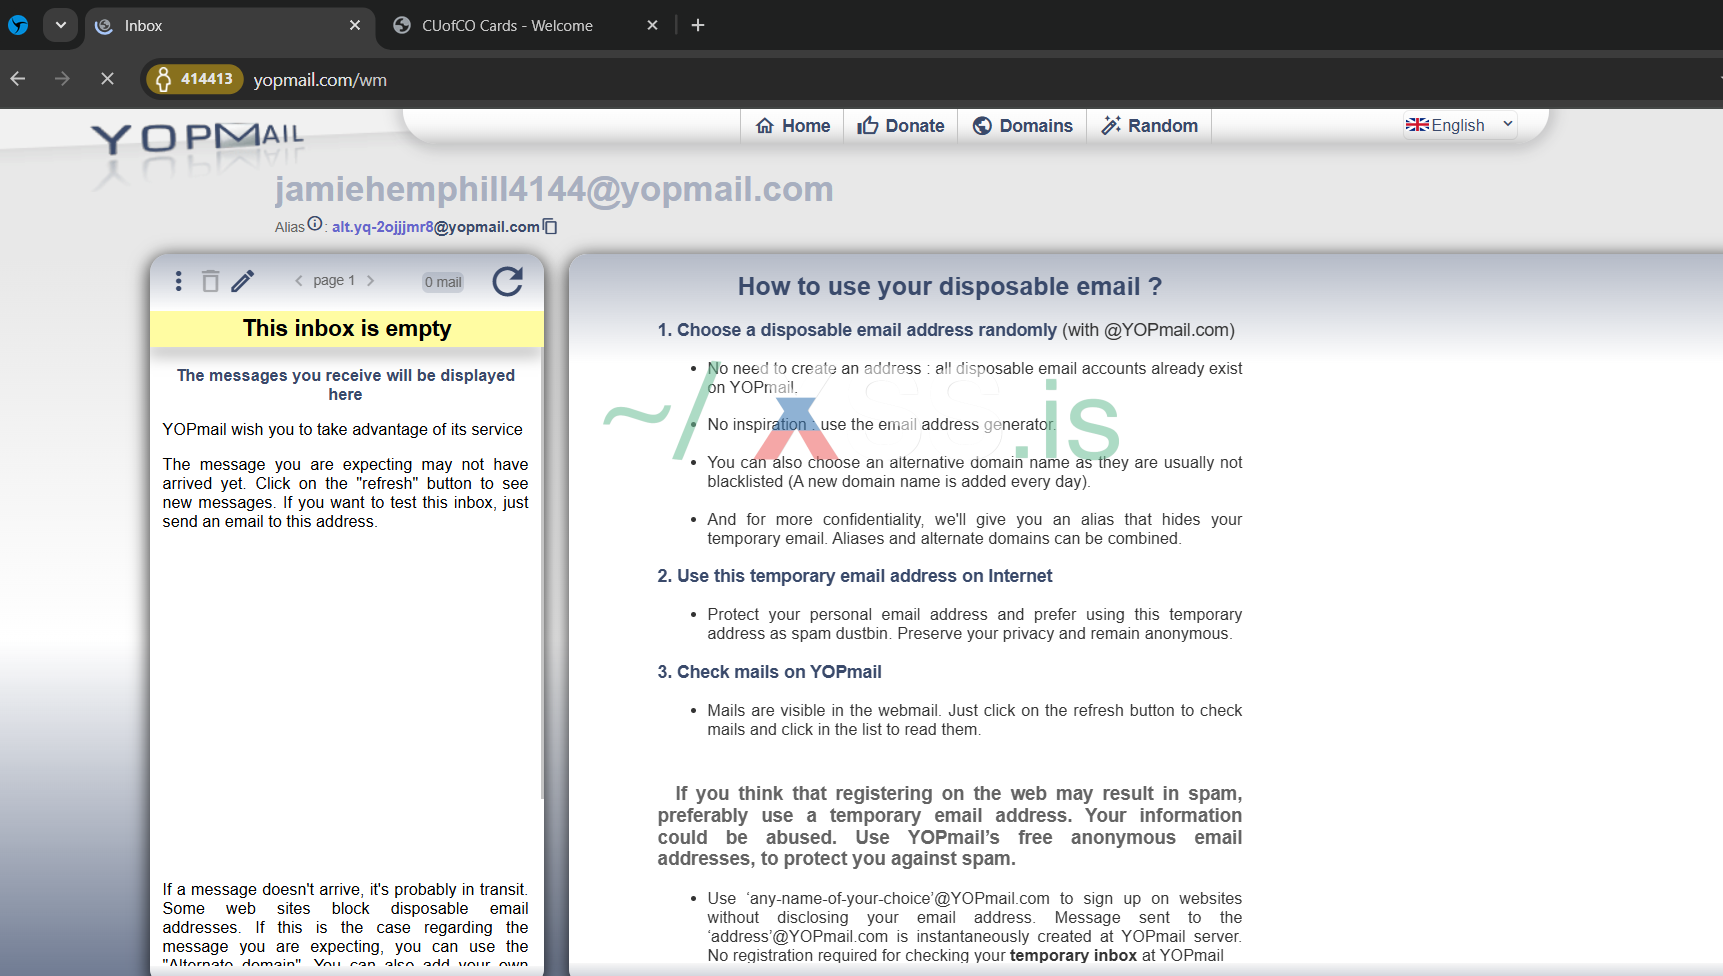Click the browser forward arrow
Screen dimensions: 1723x976
coord(62,78)
